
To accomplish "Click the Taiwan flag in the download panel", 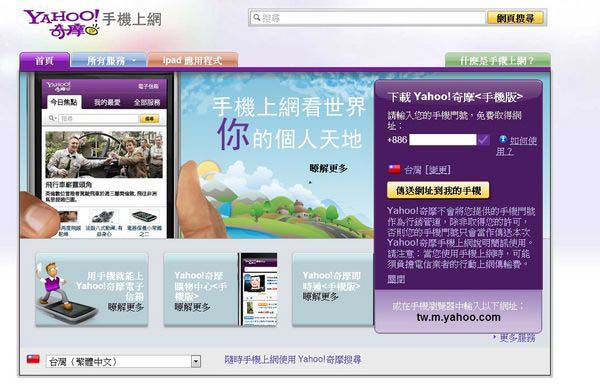I will pos(394,169).
